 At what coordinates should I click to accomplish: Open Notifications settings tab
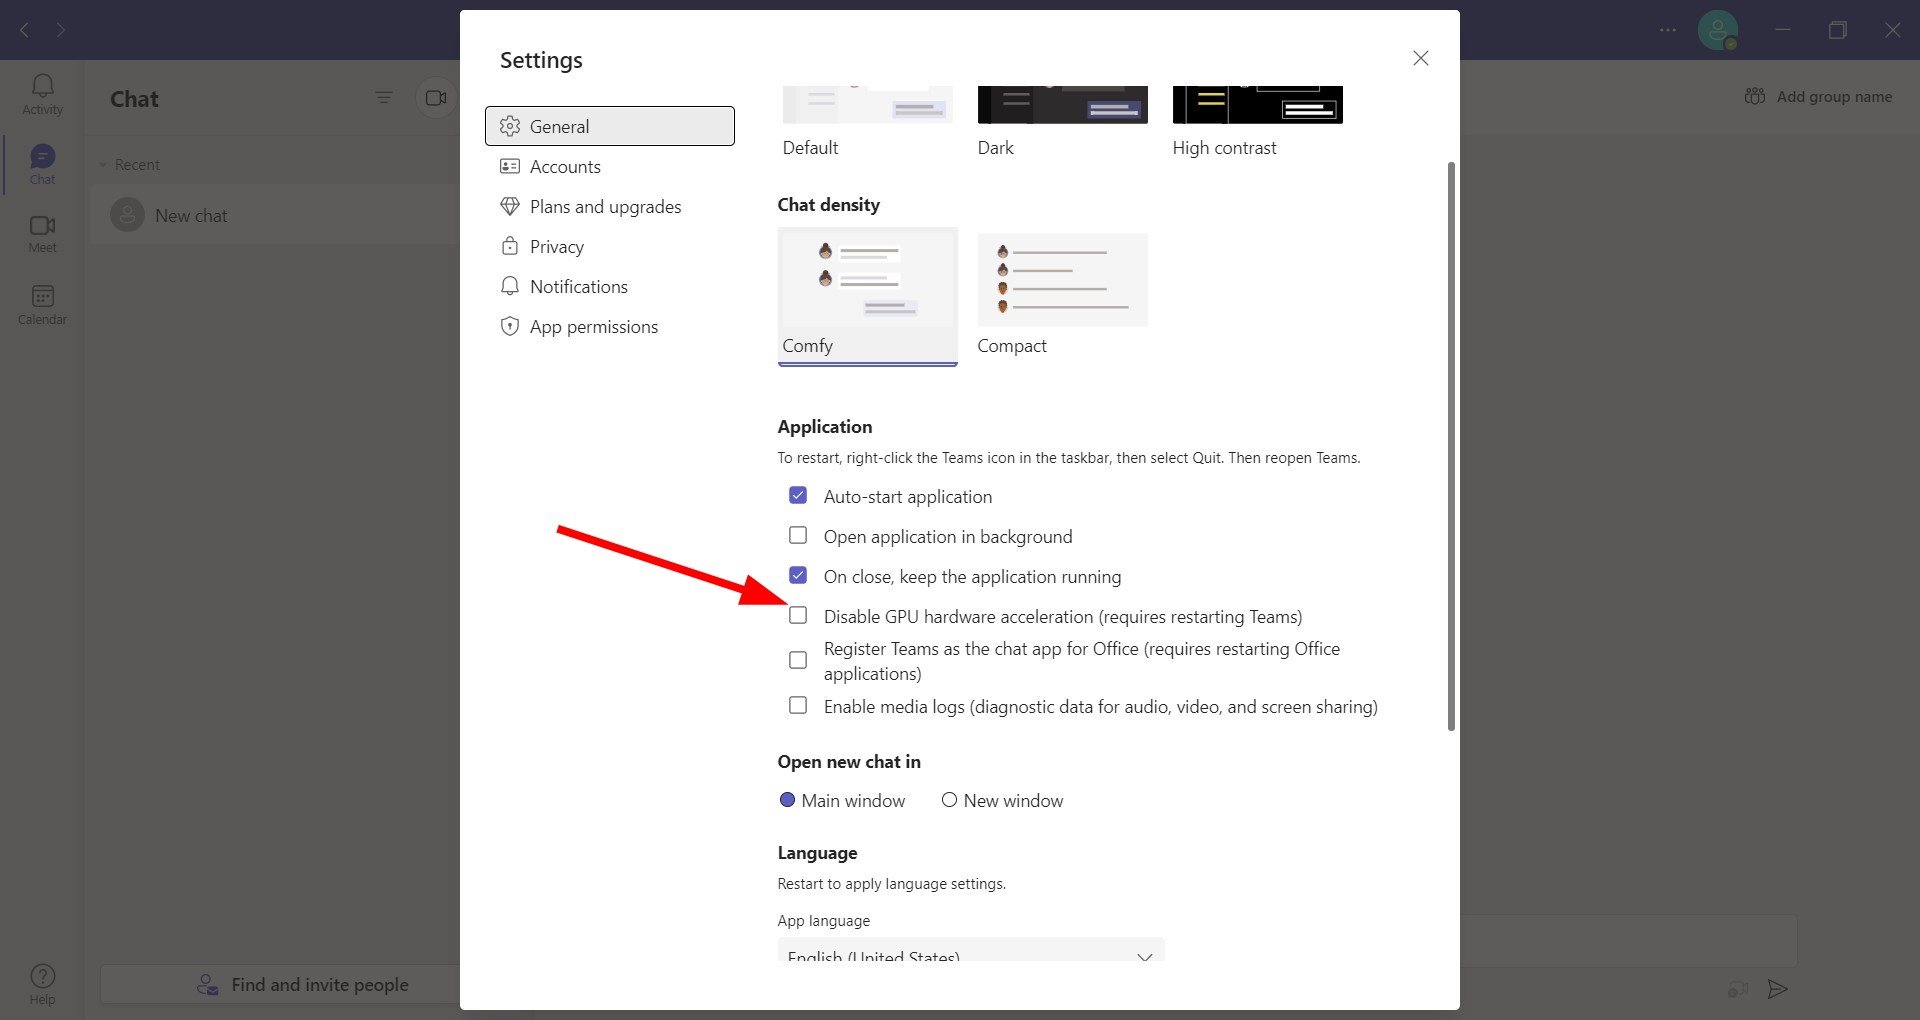click(610, 286)
